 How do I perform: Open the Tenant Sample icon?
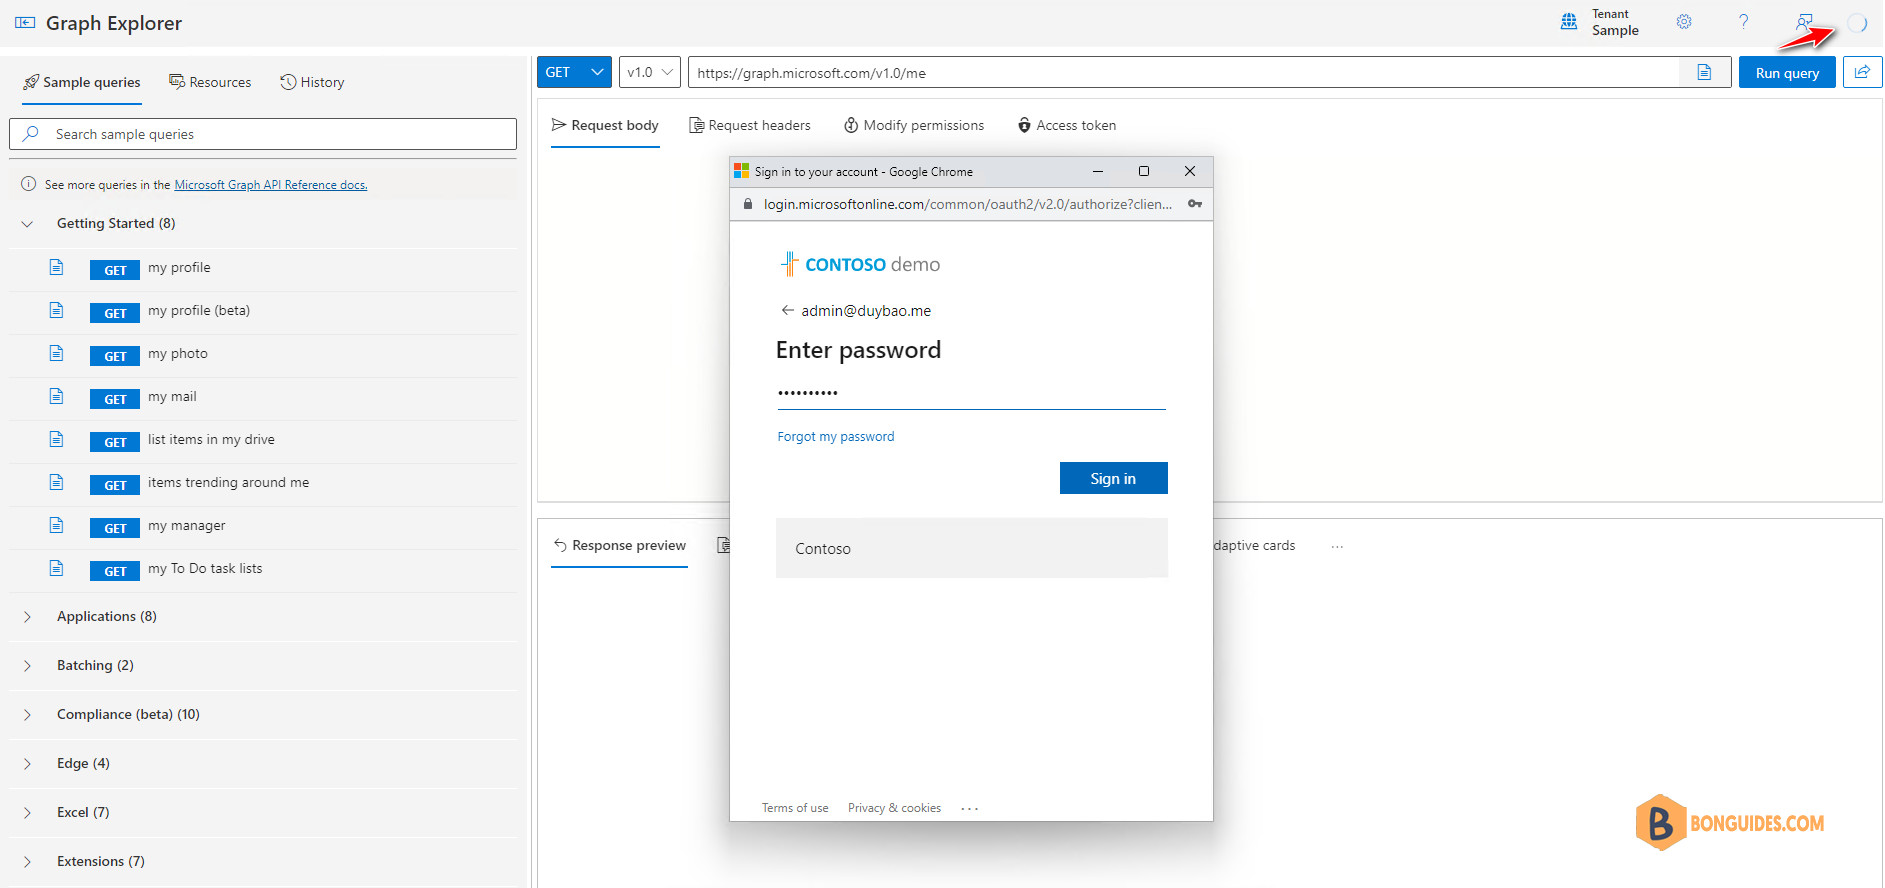tap(1569, 22)
